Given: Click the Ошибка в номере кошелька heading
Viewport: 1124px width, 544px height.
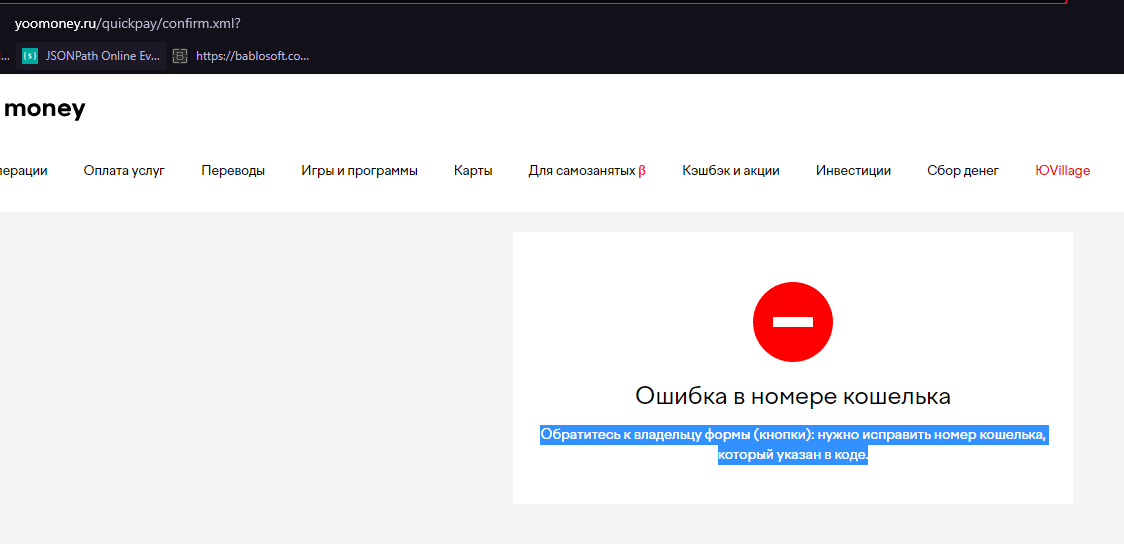Looking at the screenshot, I should click(793, 396).
